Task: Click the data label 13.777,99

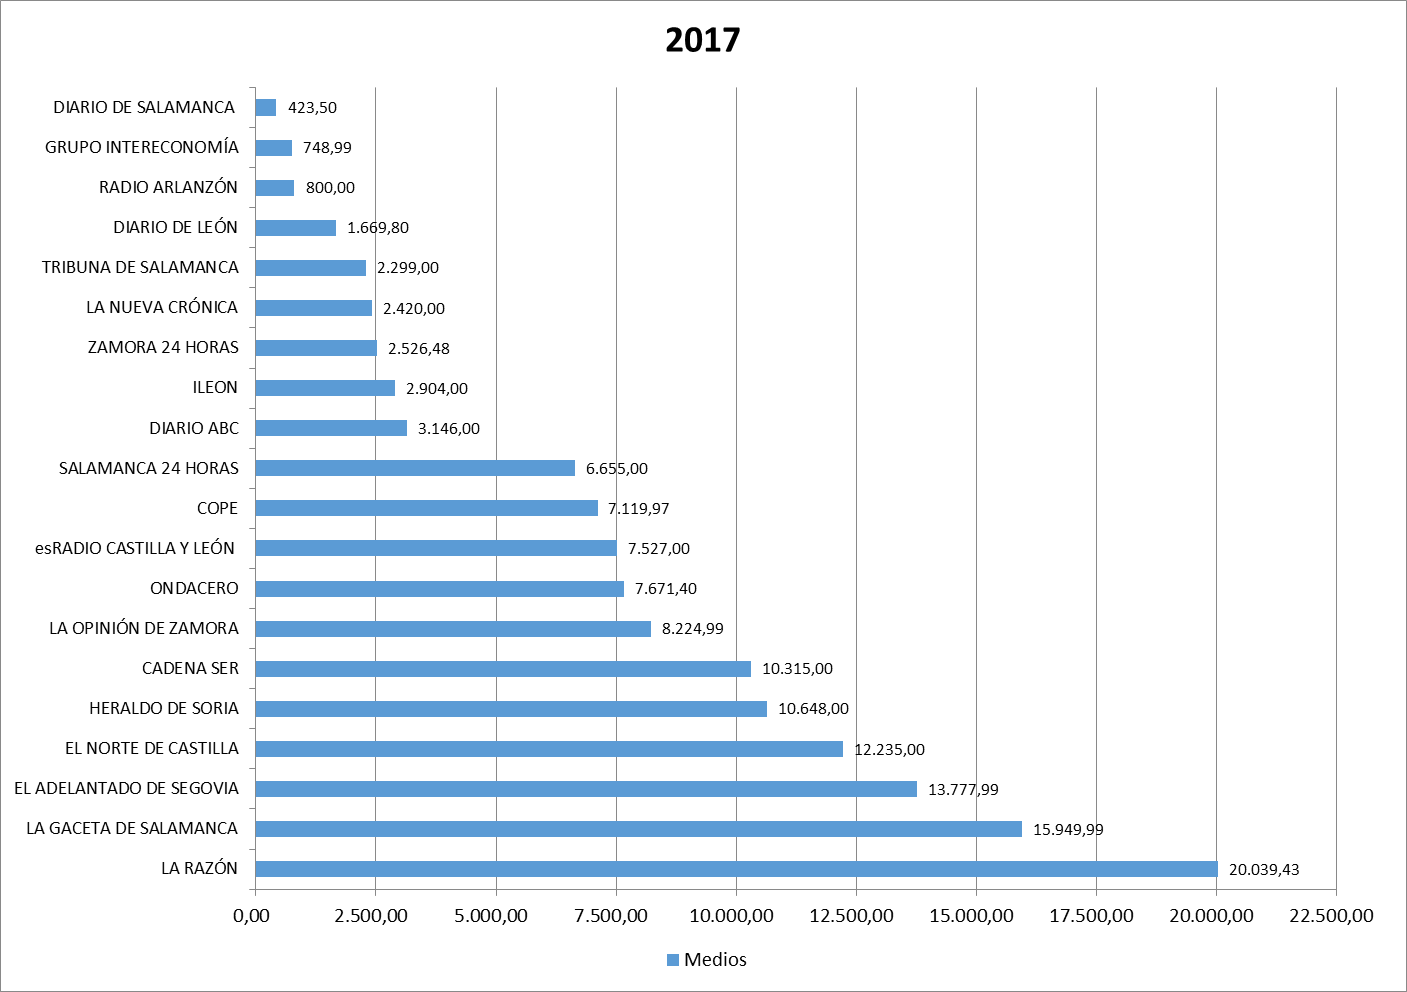Action: click(963, 790)
